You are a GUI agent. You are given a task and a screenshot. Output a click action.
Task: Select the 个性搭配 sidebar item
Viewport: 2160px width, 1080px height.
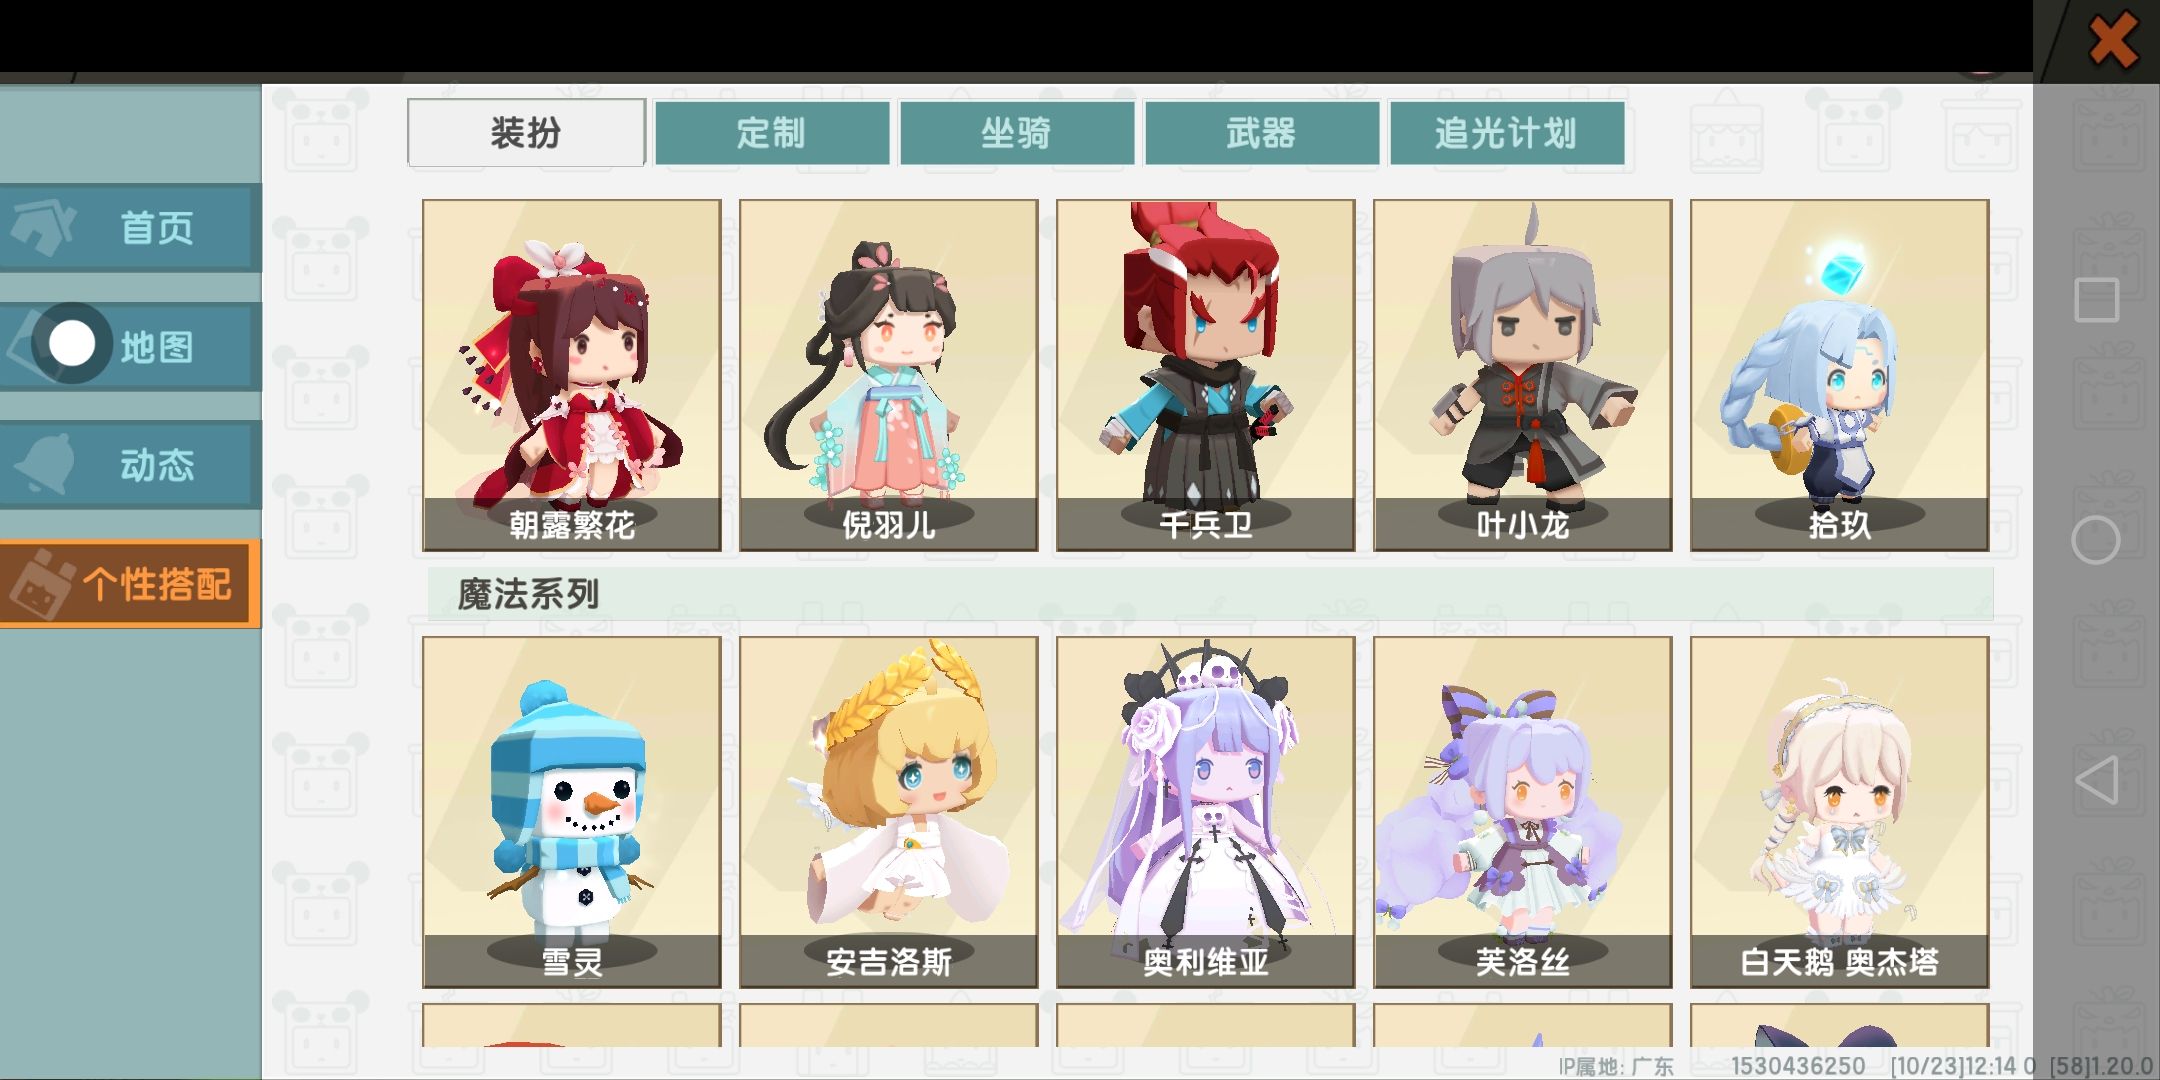coord(130,583)
